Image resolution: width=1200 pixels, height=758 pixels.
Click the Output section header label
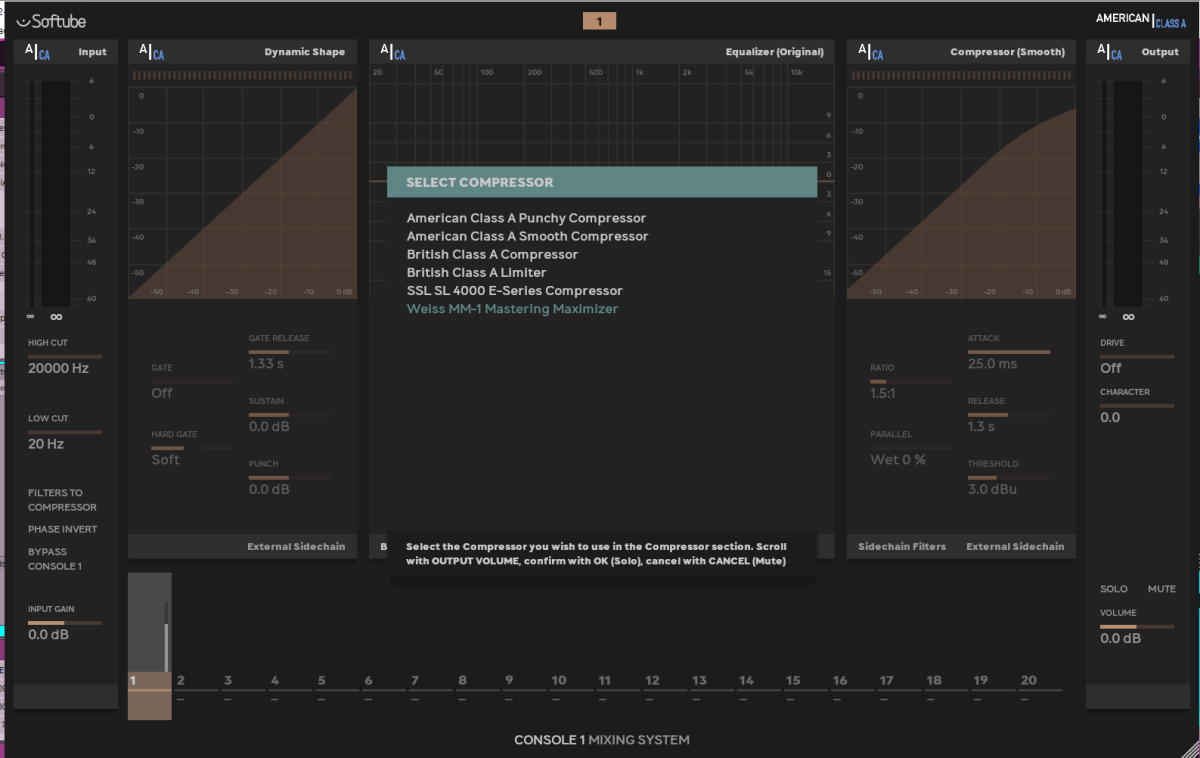click(1160, 52)
